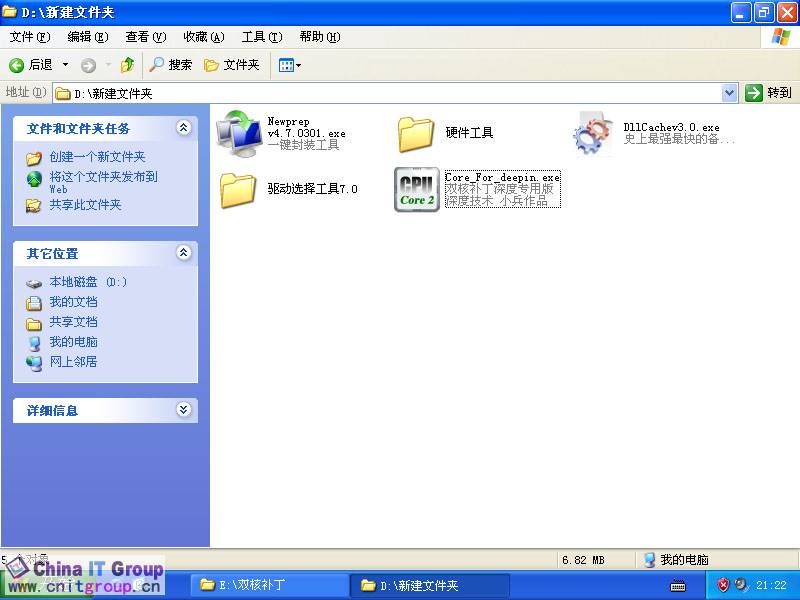Open 本地磁盘 (D:) location link
800x600 pixels.
[88, 282]
